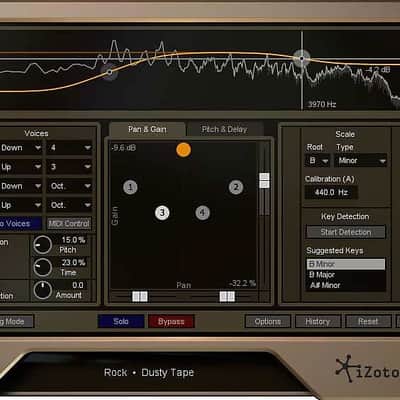
Task: Toggle MIDI Control
Action: [x=69, y=223]
